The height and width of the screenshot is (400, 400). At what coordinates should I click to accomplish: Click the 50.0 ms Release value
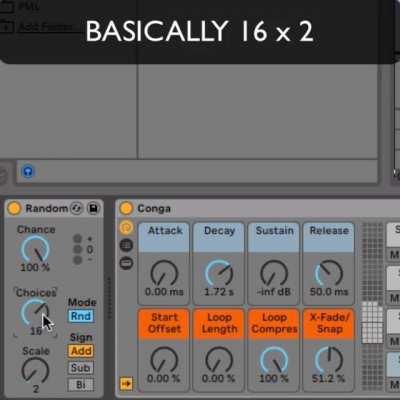pos(329,292)
